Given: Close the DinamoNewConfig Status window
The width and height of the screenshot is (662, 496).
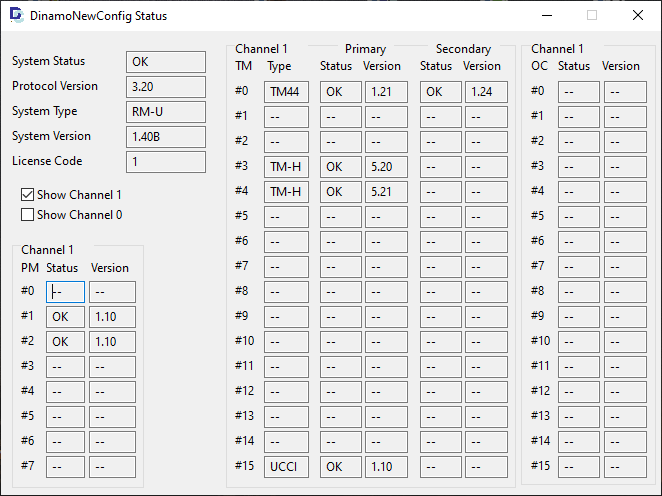Looking at the screenshot, I should point(637,16).
